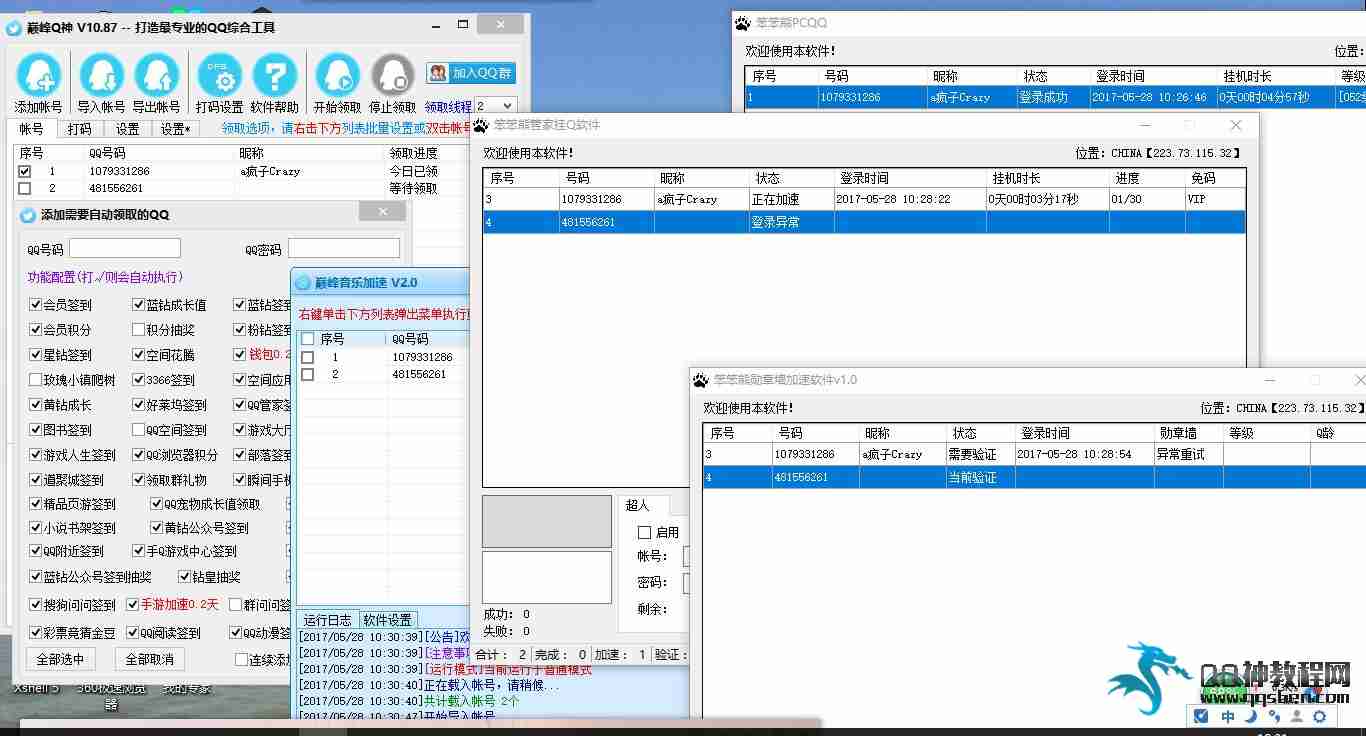This screenshot has height=736, width=1366.
Task: Toggle the 手游加速0.2天 checkbox
Action: [133, 605]
